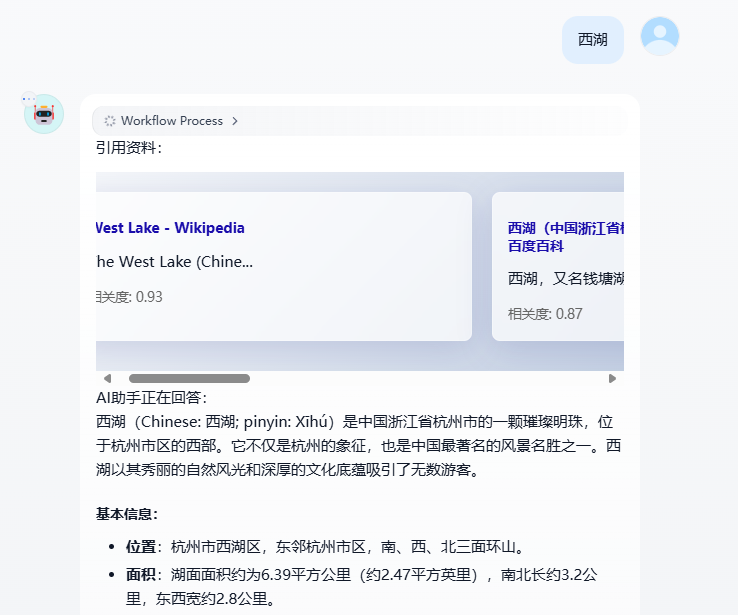
Task: Click the 基本信息 section heading
Action: pos(127,514)
